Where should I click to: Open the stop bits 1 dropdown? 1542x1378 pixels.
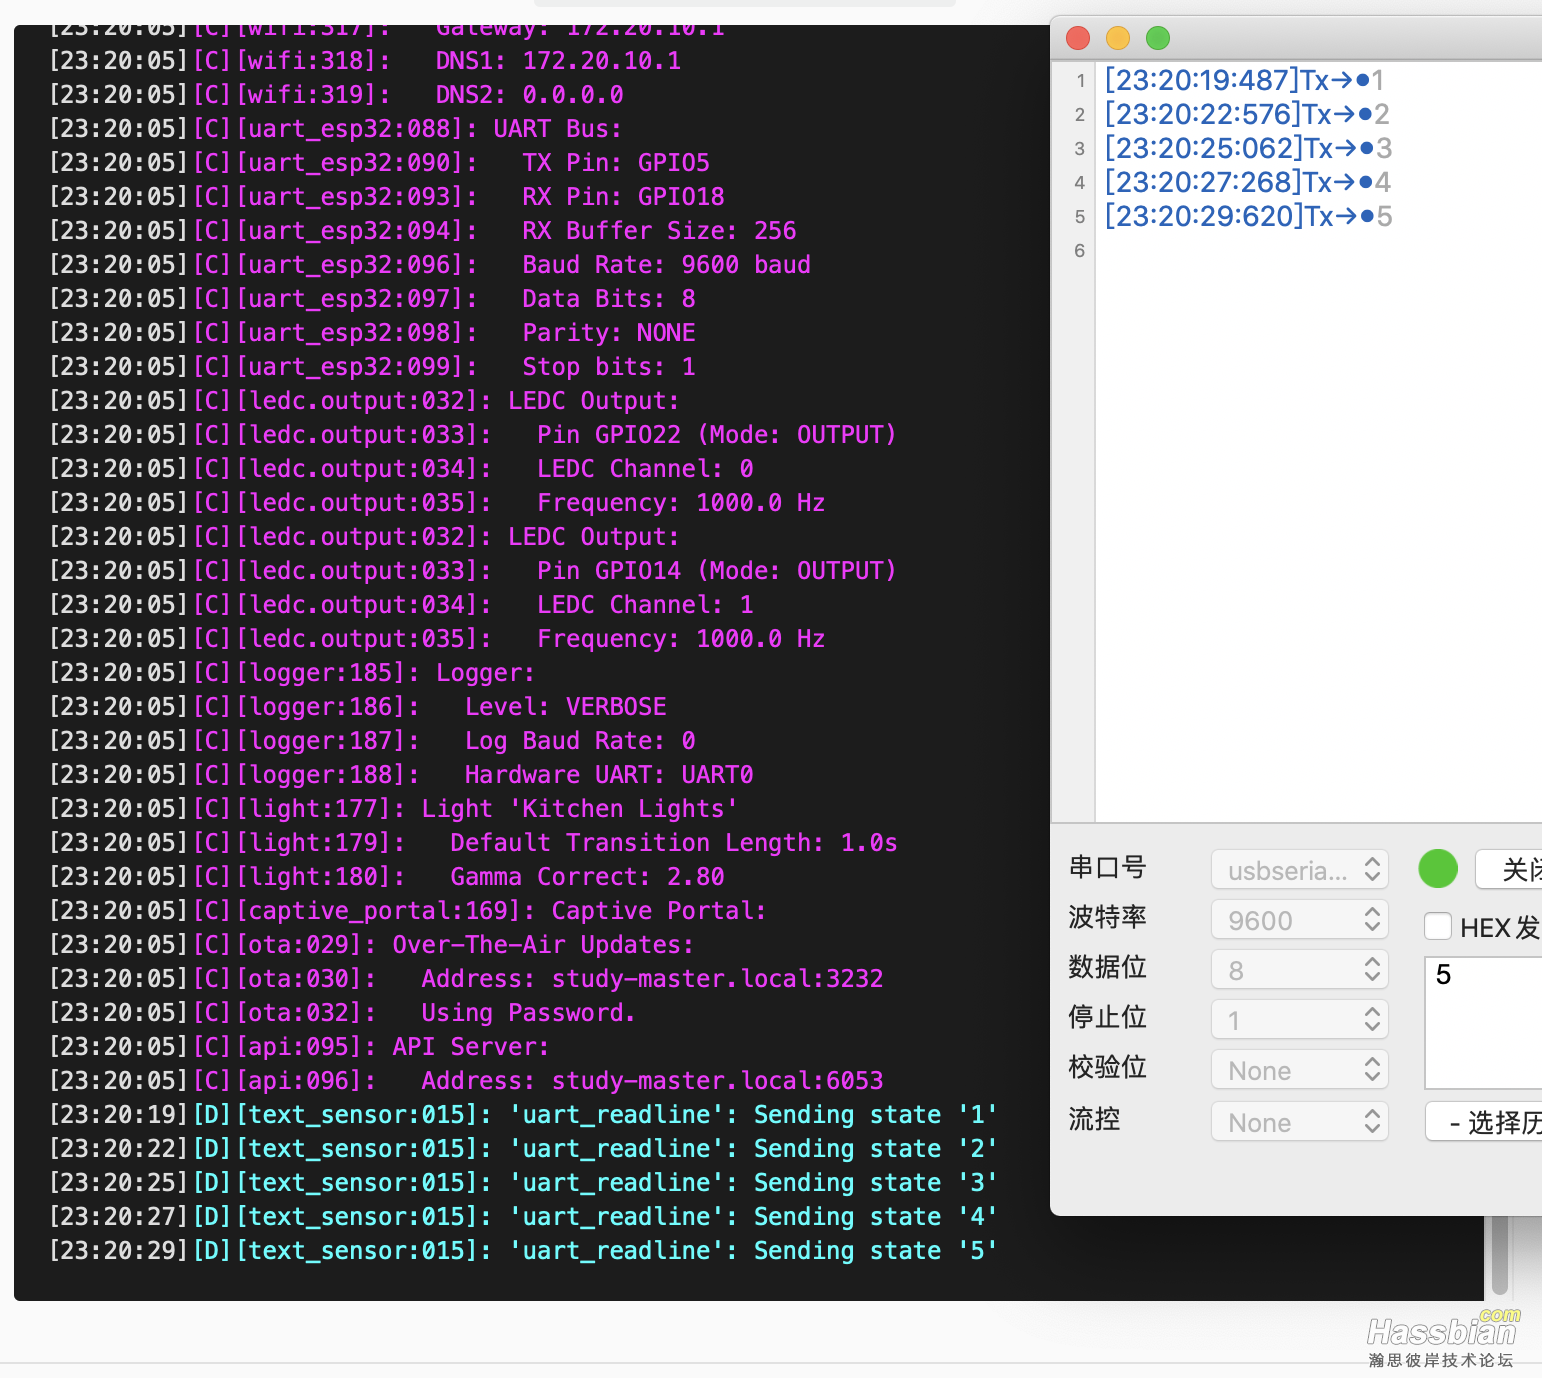pos(1299,1020)
